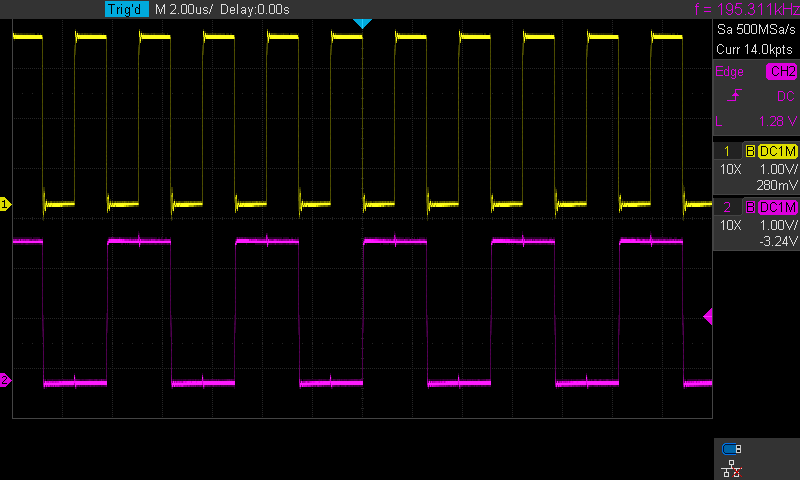The width and height of the screenshot is (800, 480).
Task: Click the channel 2 bandwidth limit B icon
Action: pos(750,207)
